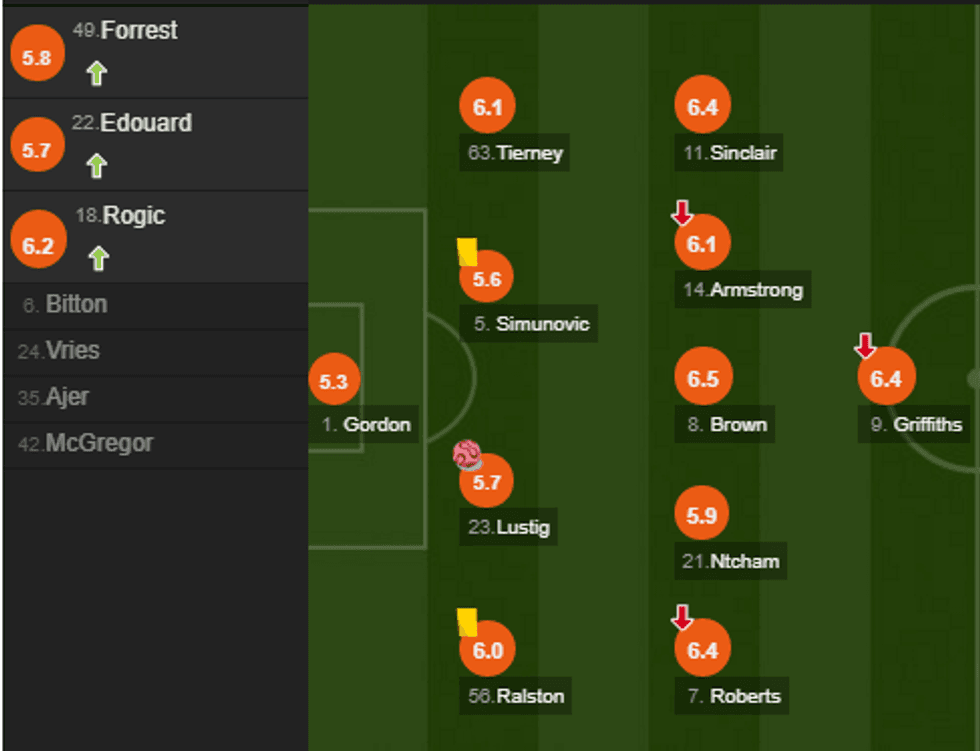Click Edouard's green substituted-on arrow
This screenshot has width=980, height=751.
point(96,165)
